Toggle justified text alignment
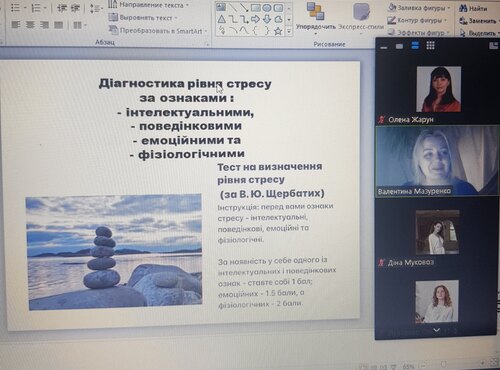The image size is (500, 370). click(59, 25)
